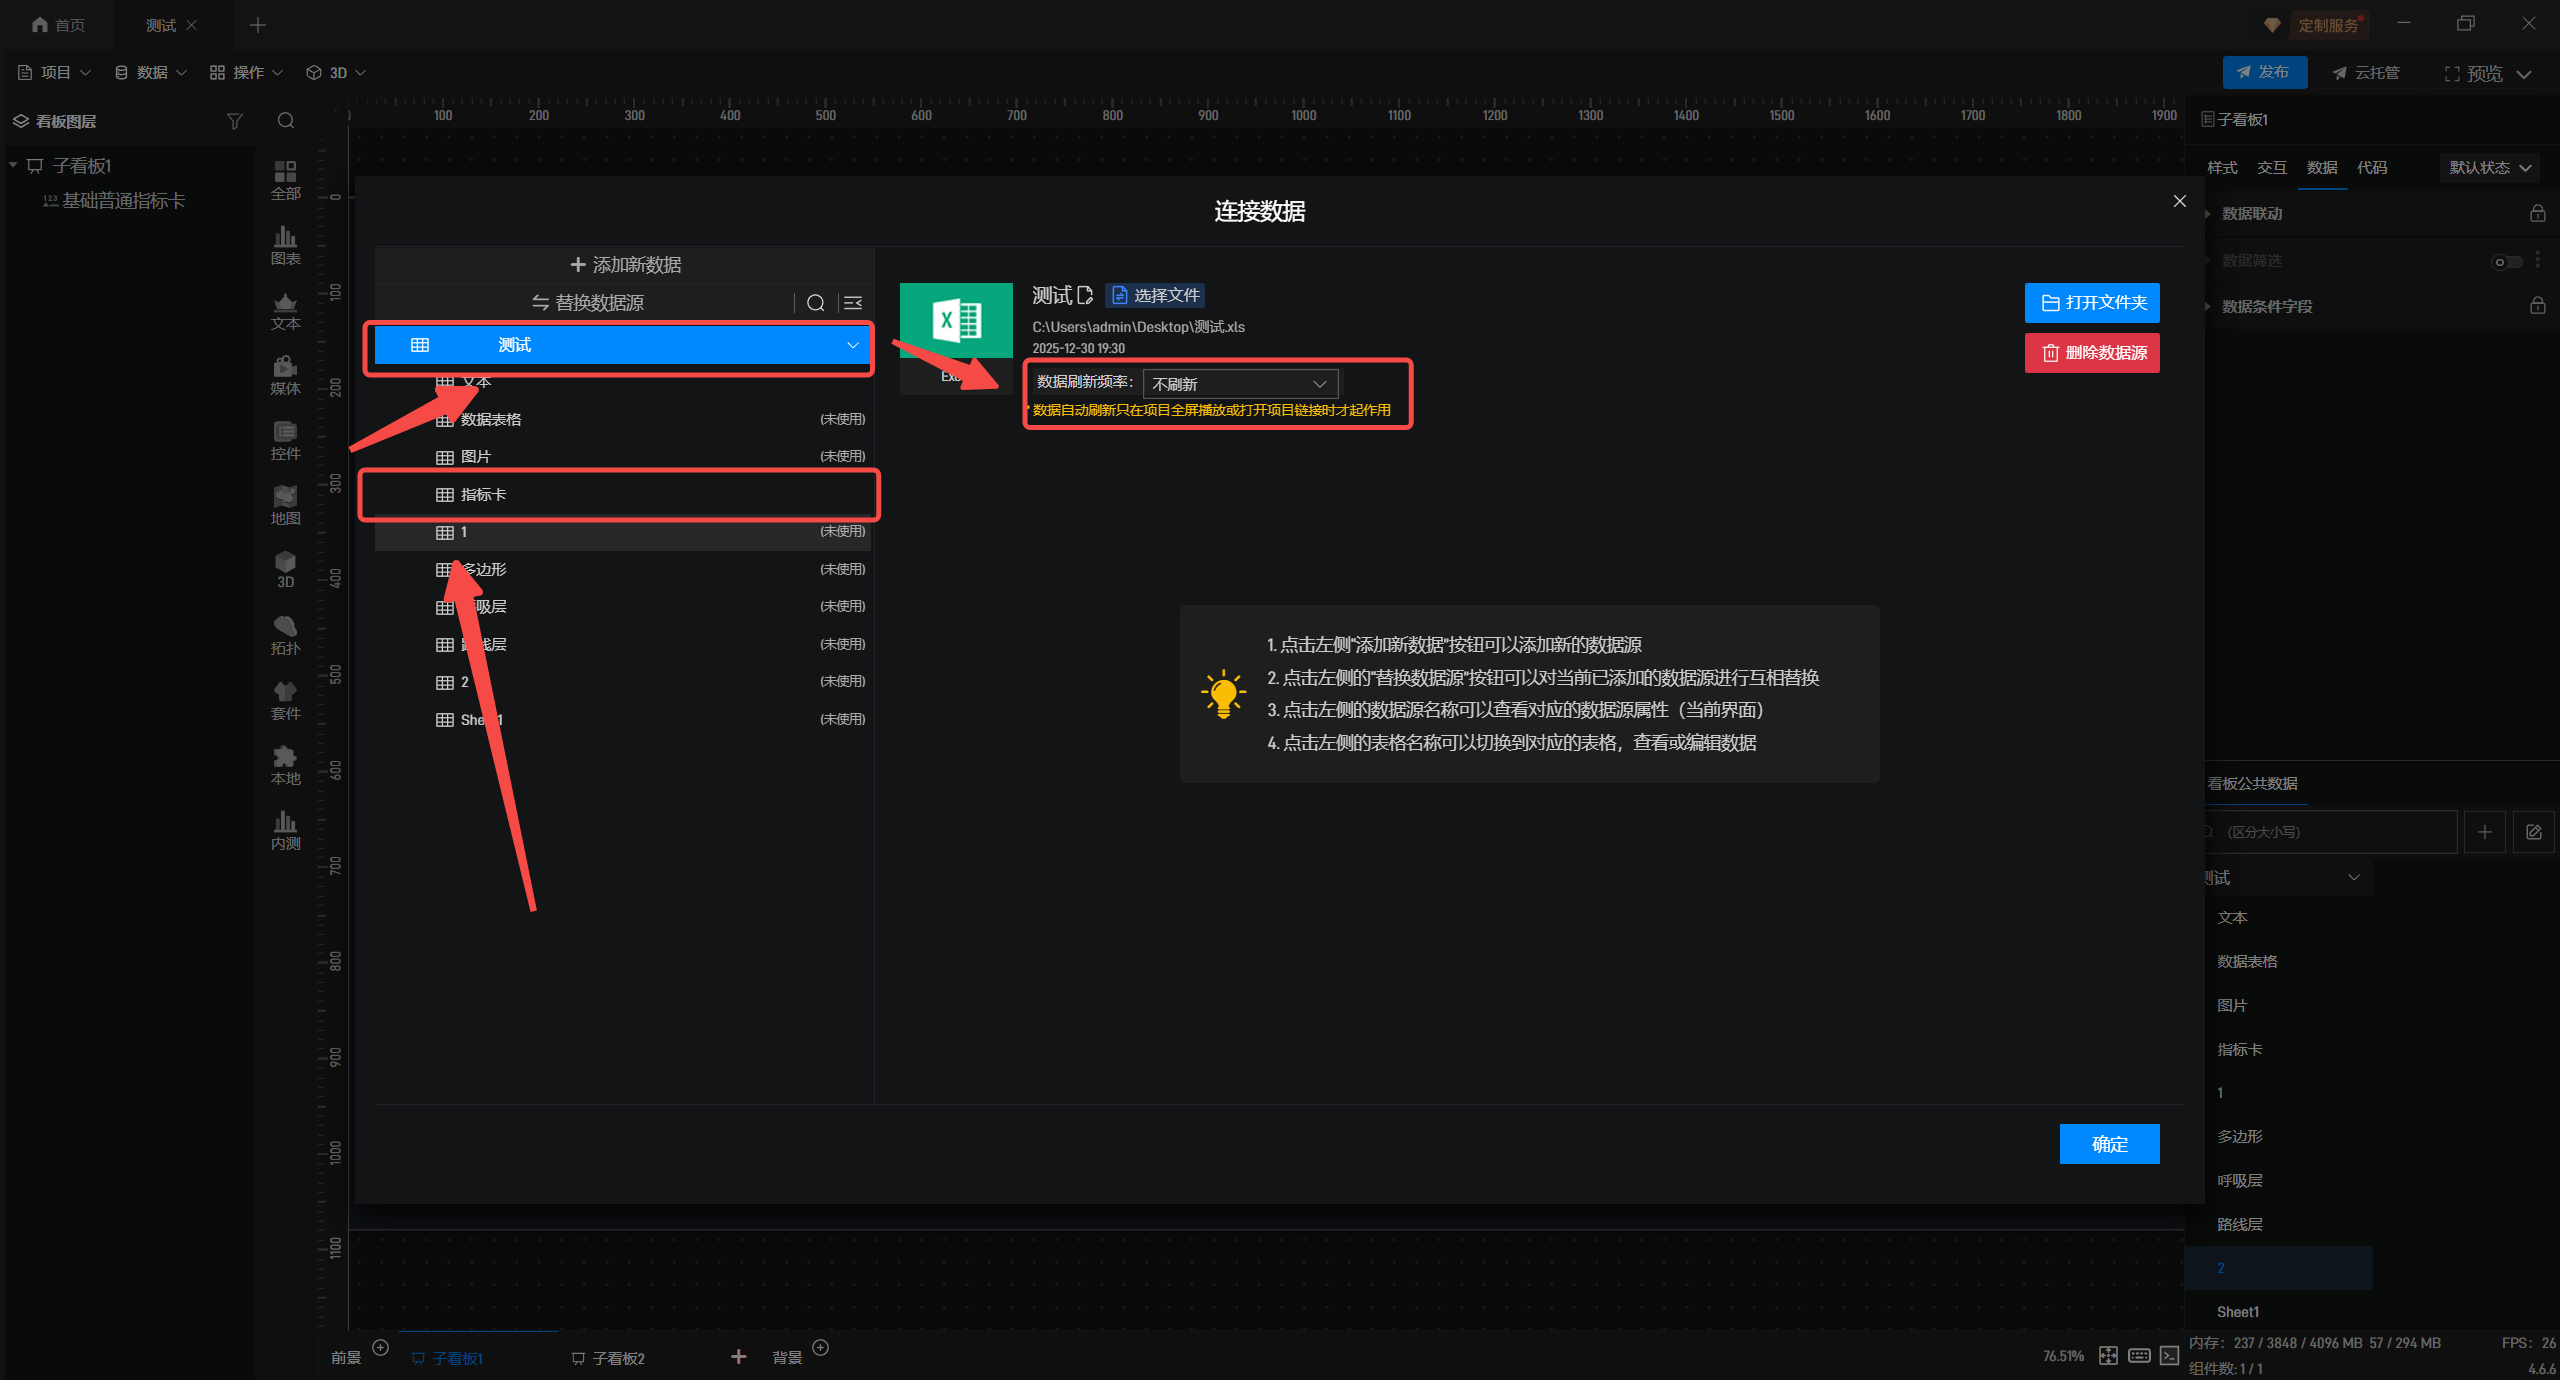Click the rename icon next to 测试 title

[x=1085, y=295]
